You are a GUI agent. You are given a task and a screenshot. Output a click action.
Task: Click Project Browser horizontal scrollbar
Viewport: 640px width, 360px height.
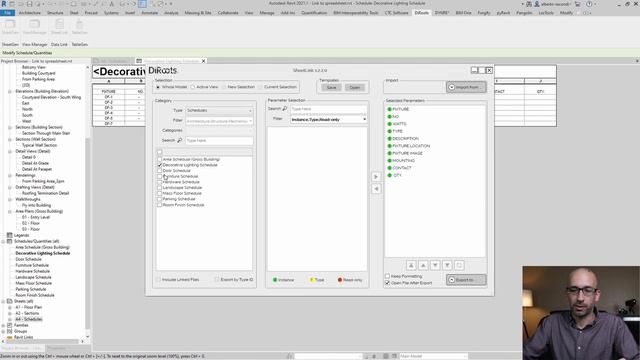tap(42, 341)
